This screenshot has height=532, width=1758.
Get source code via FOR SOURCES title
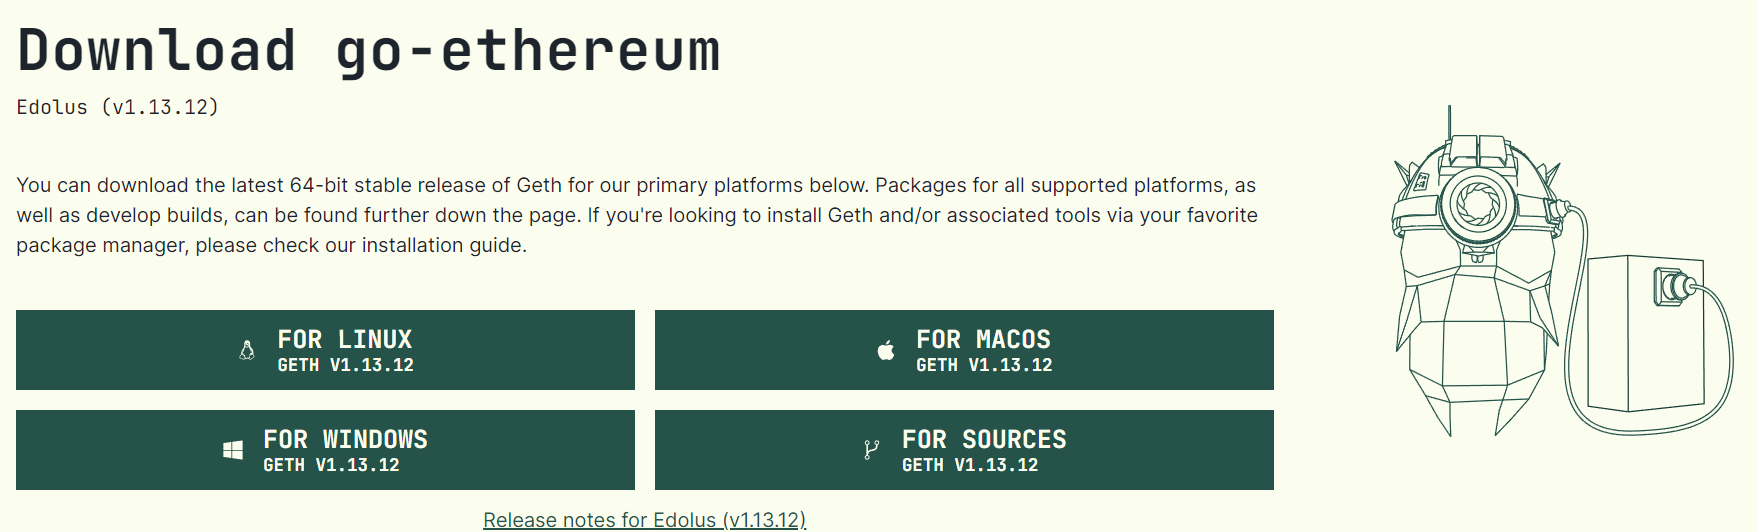pyautogui.click(x=984, y=439)
